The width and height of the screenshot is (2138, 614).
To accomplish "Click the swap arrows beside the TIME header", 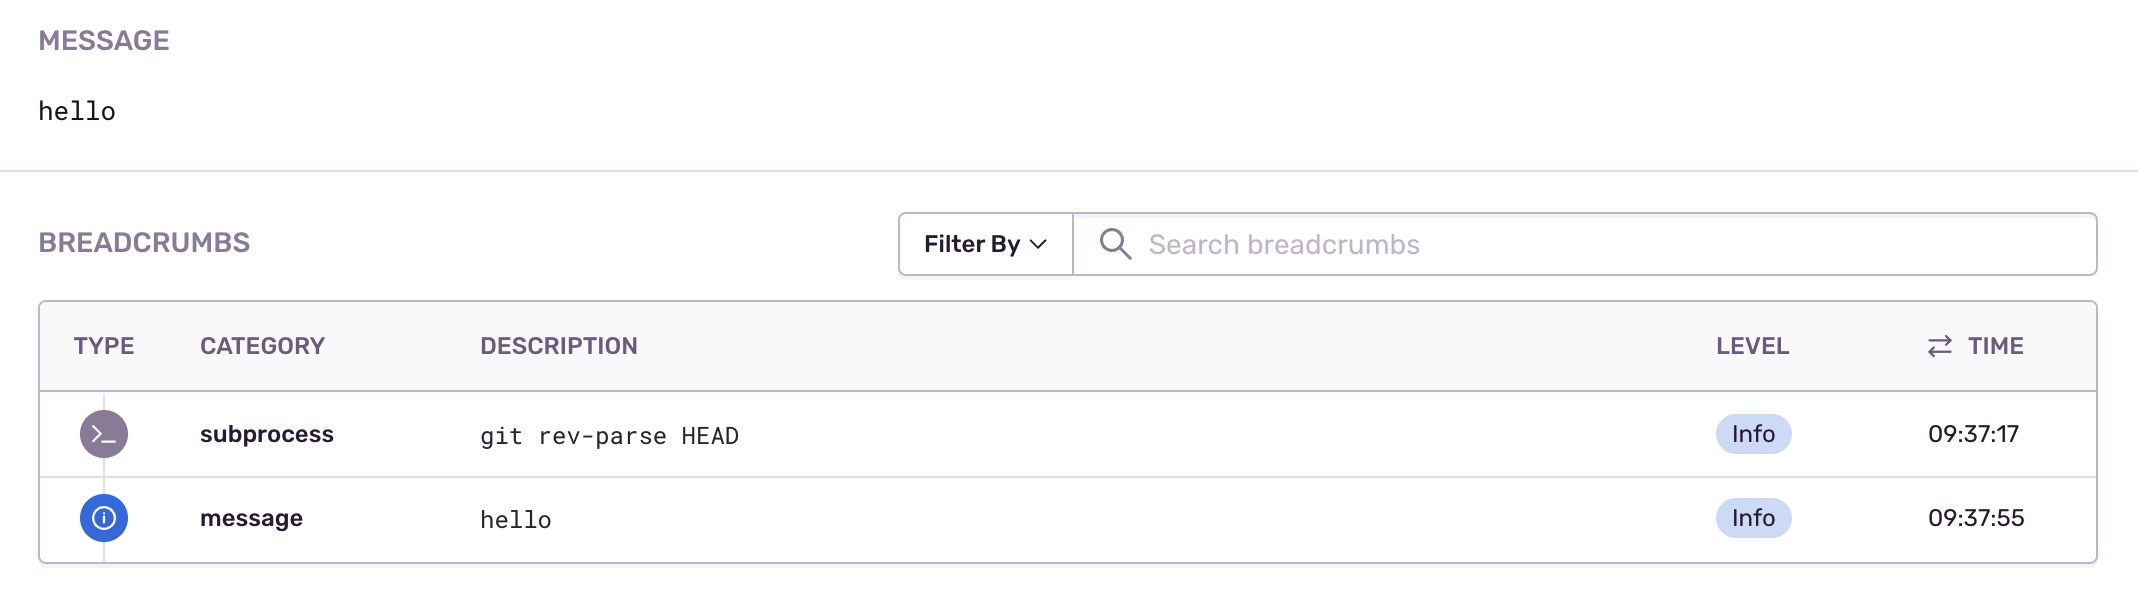I will pyautogui.click(x=1938, y=346).
